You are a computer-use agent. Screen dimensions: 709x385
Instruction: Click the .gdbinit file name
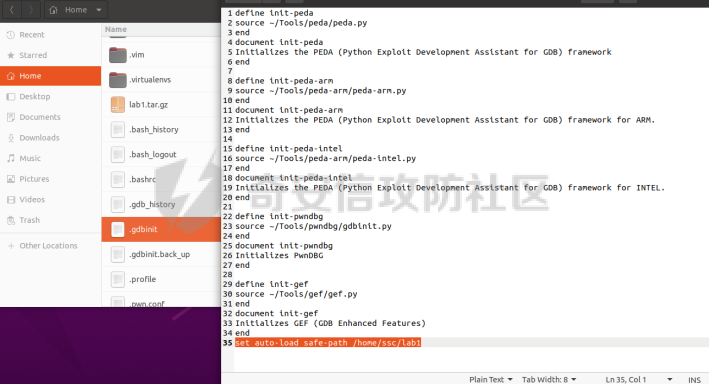tap(143, 229)
